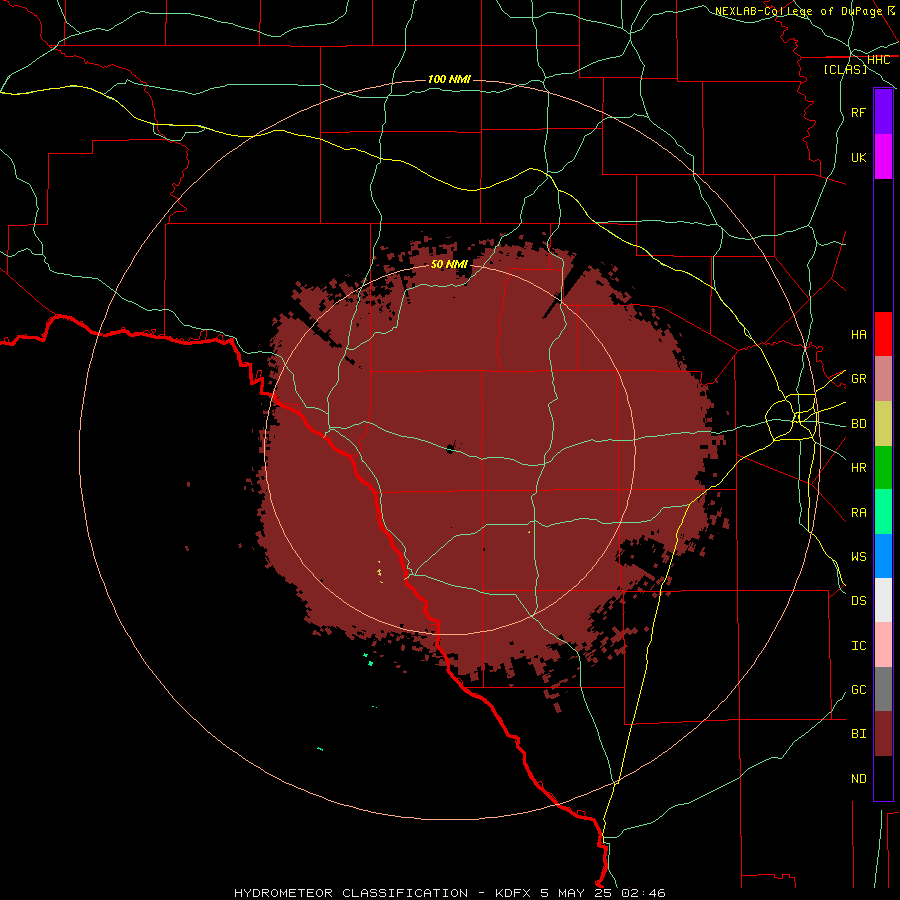Viewport: 900px width, 900px height.
Task: Click the 'IC' legend label
Action: coord(858,645)
